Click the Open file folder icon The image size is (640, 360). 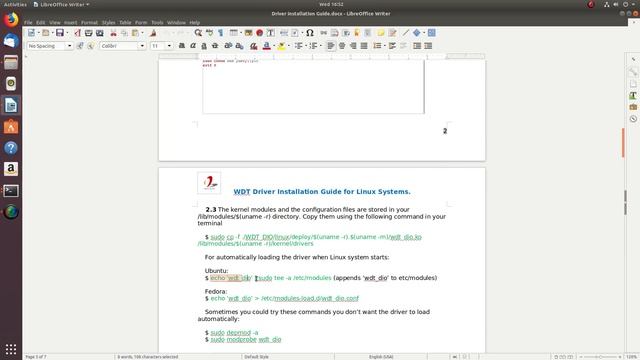[46, 33]
